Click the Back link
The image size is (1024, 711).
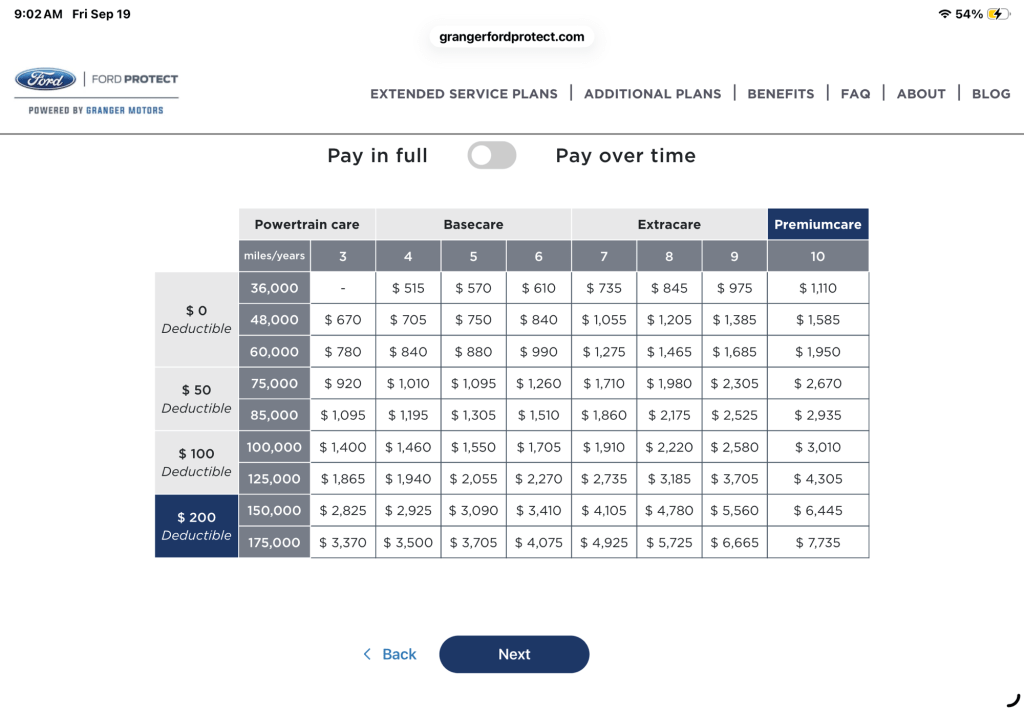pyautogui.click(x=399, y=654)
